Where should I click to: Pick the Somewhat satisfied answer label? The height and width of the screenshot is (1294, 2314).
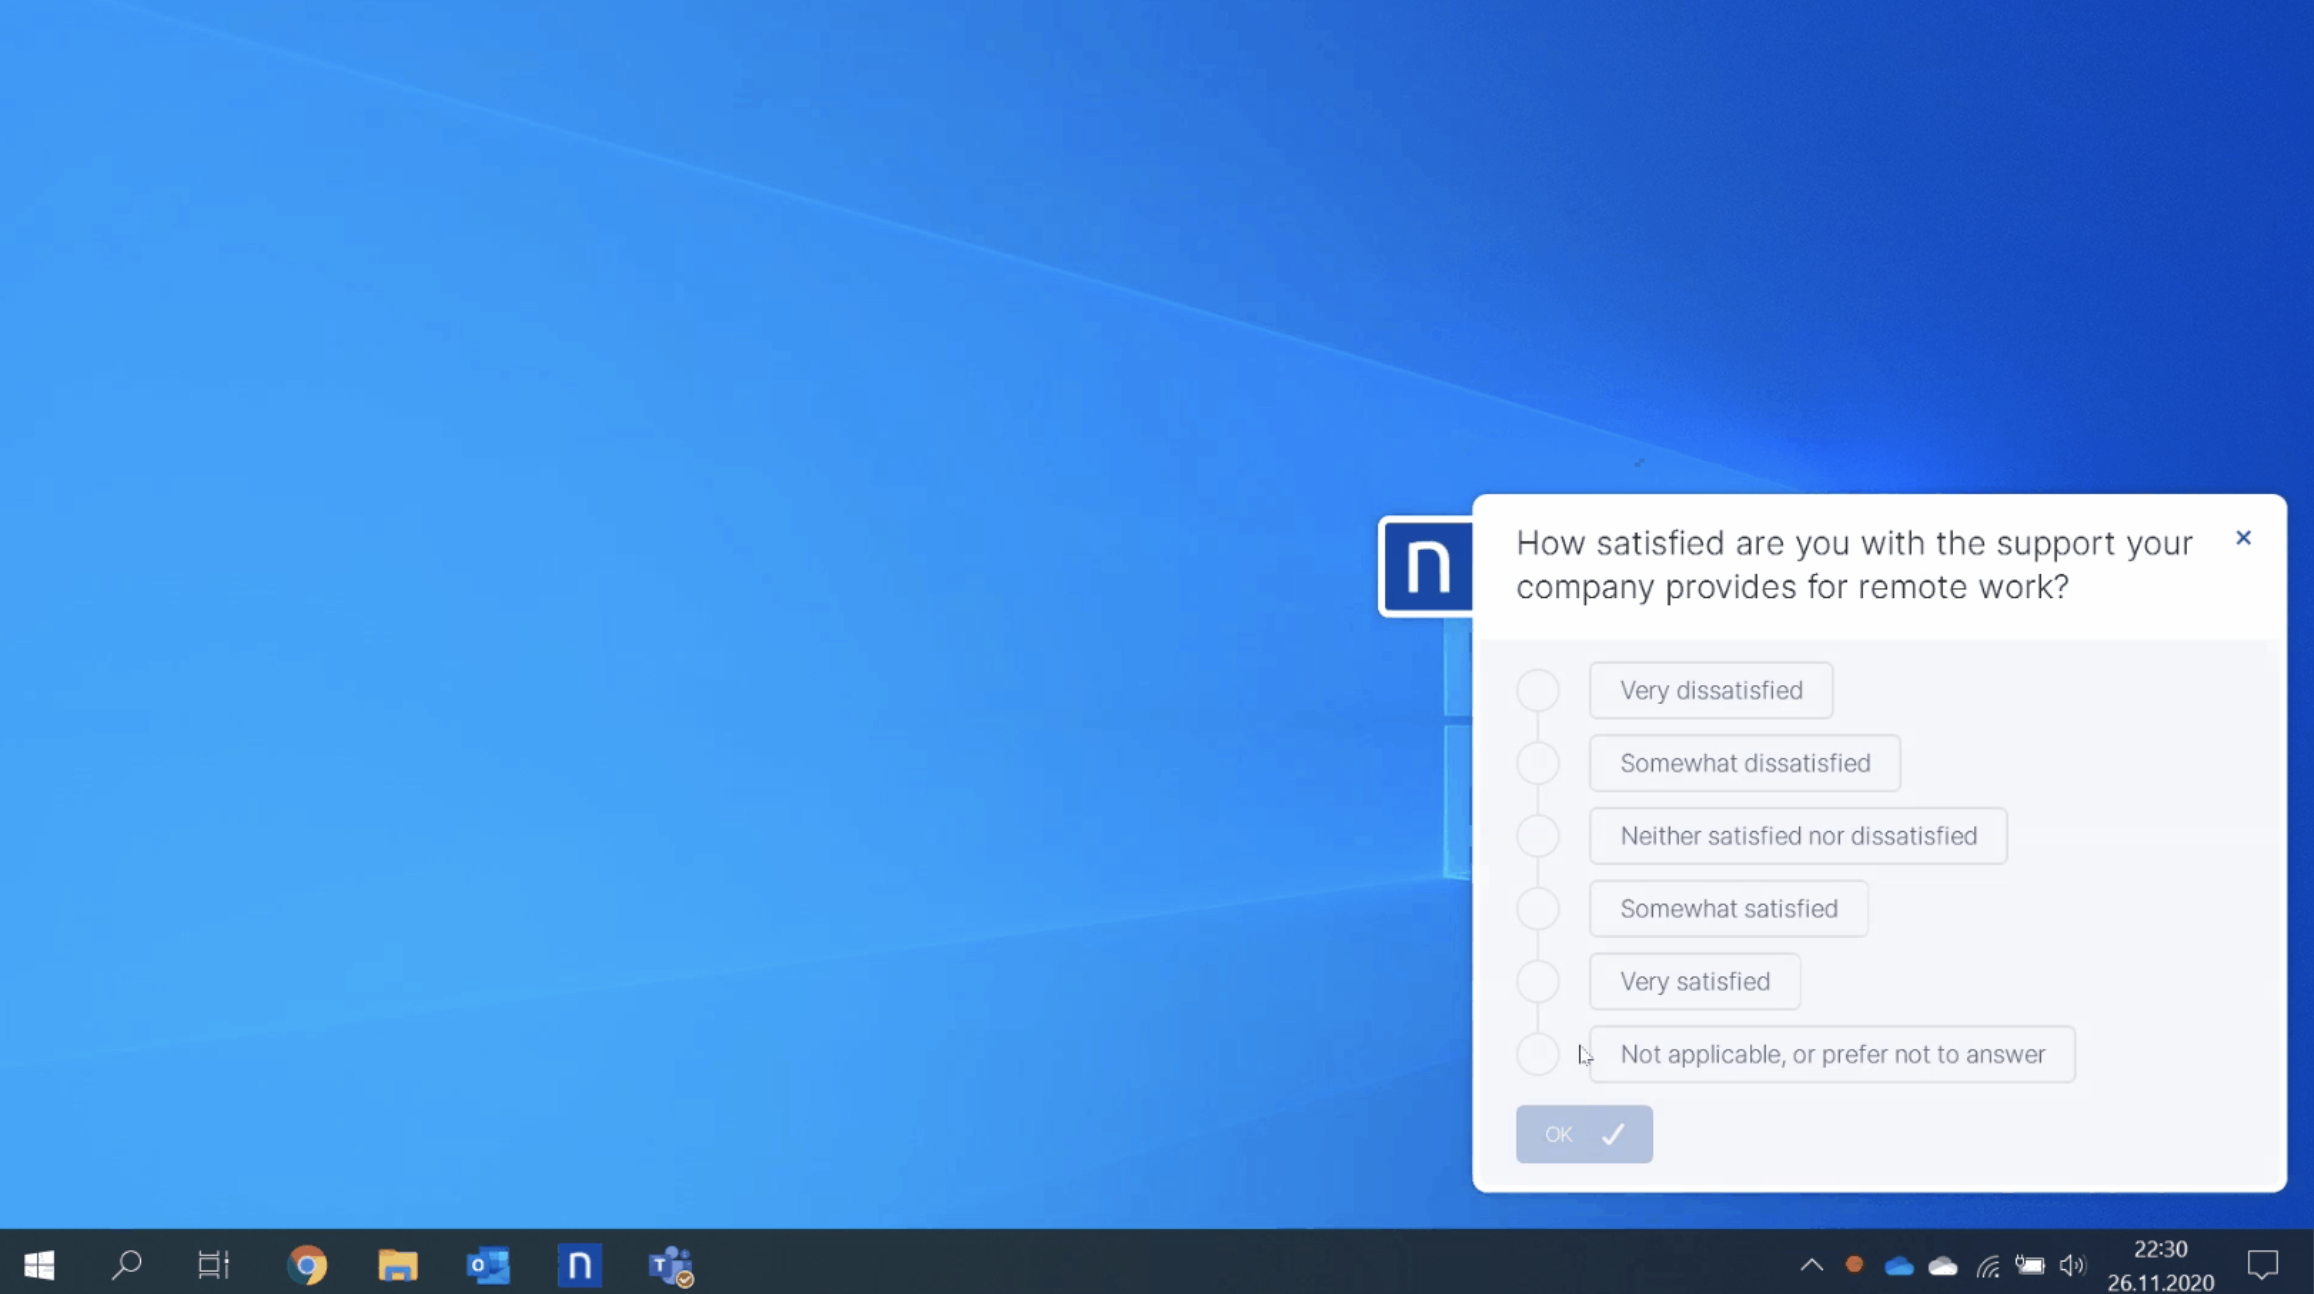1728,909
